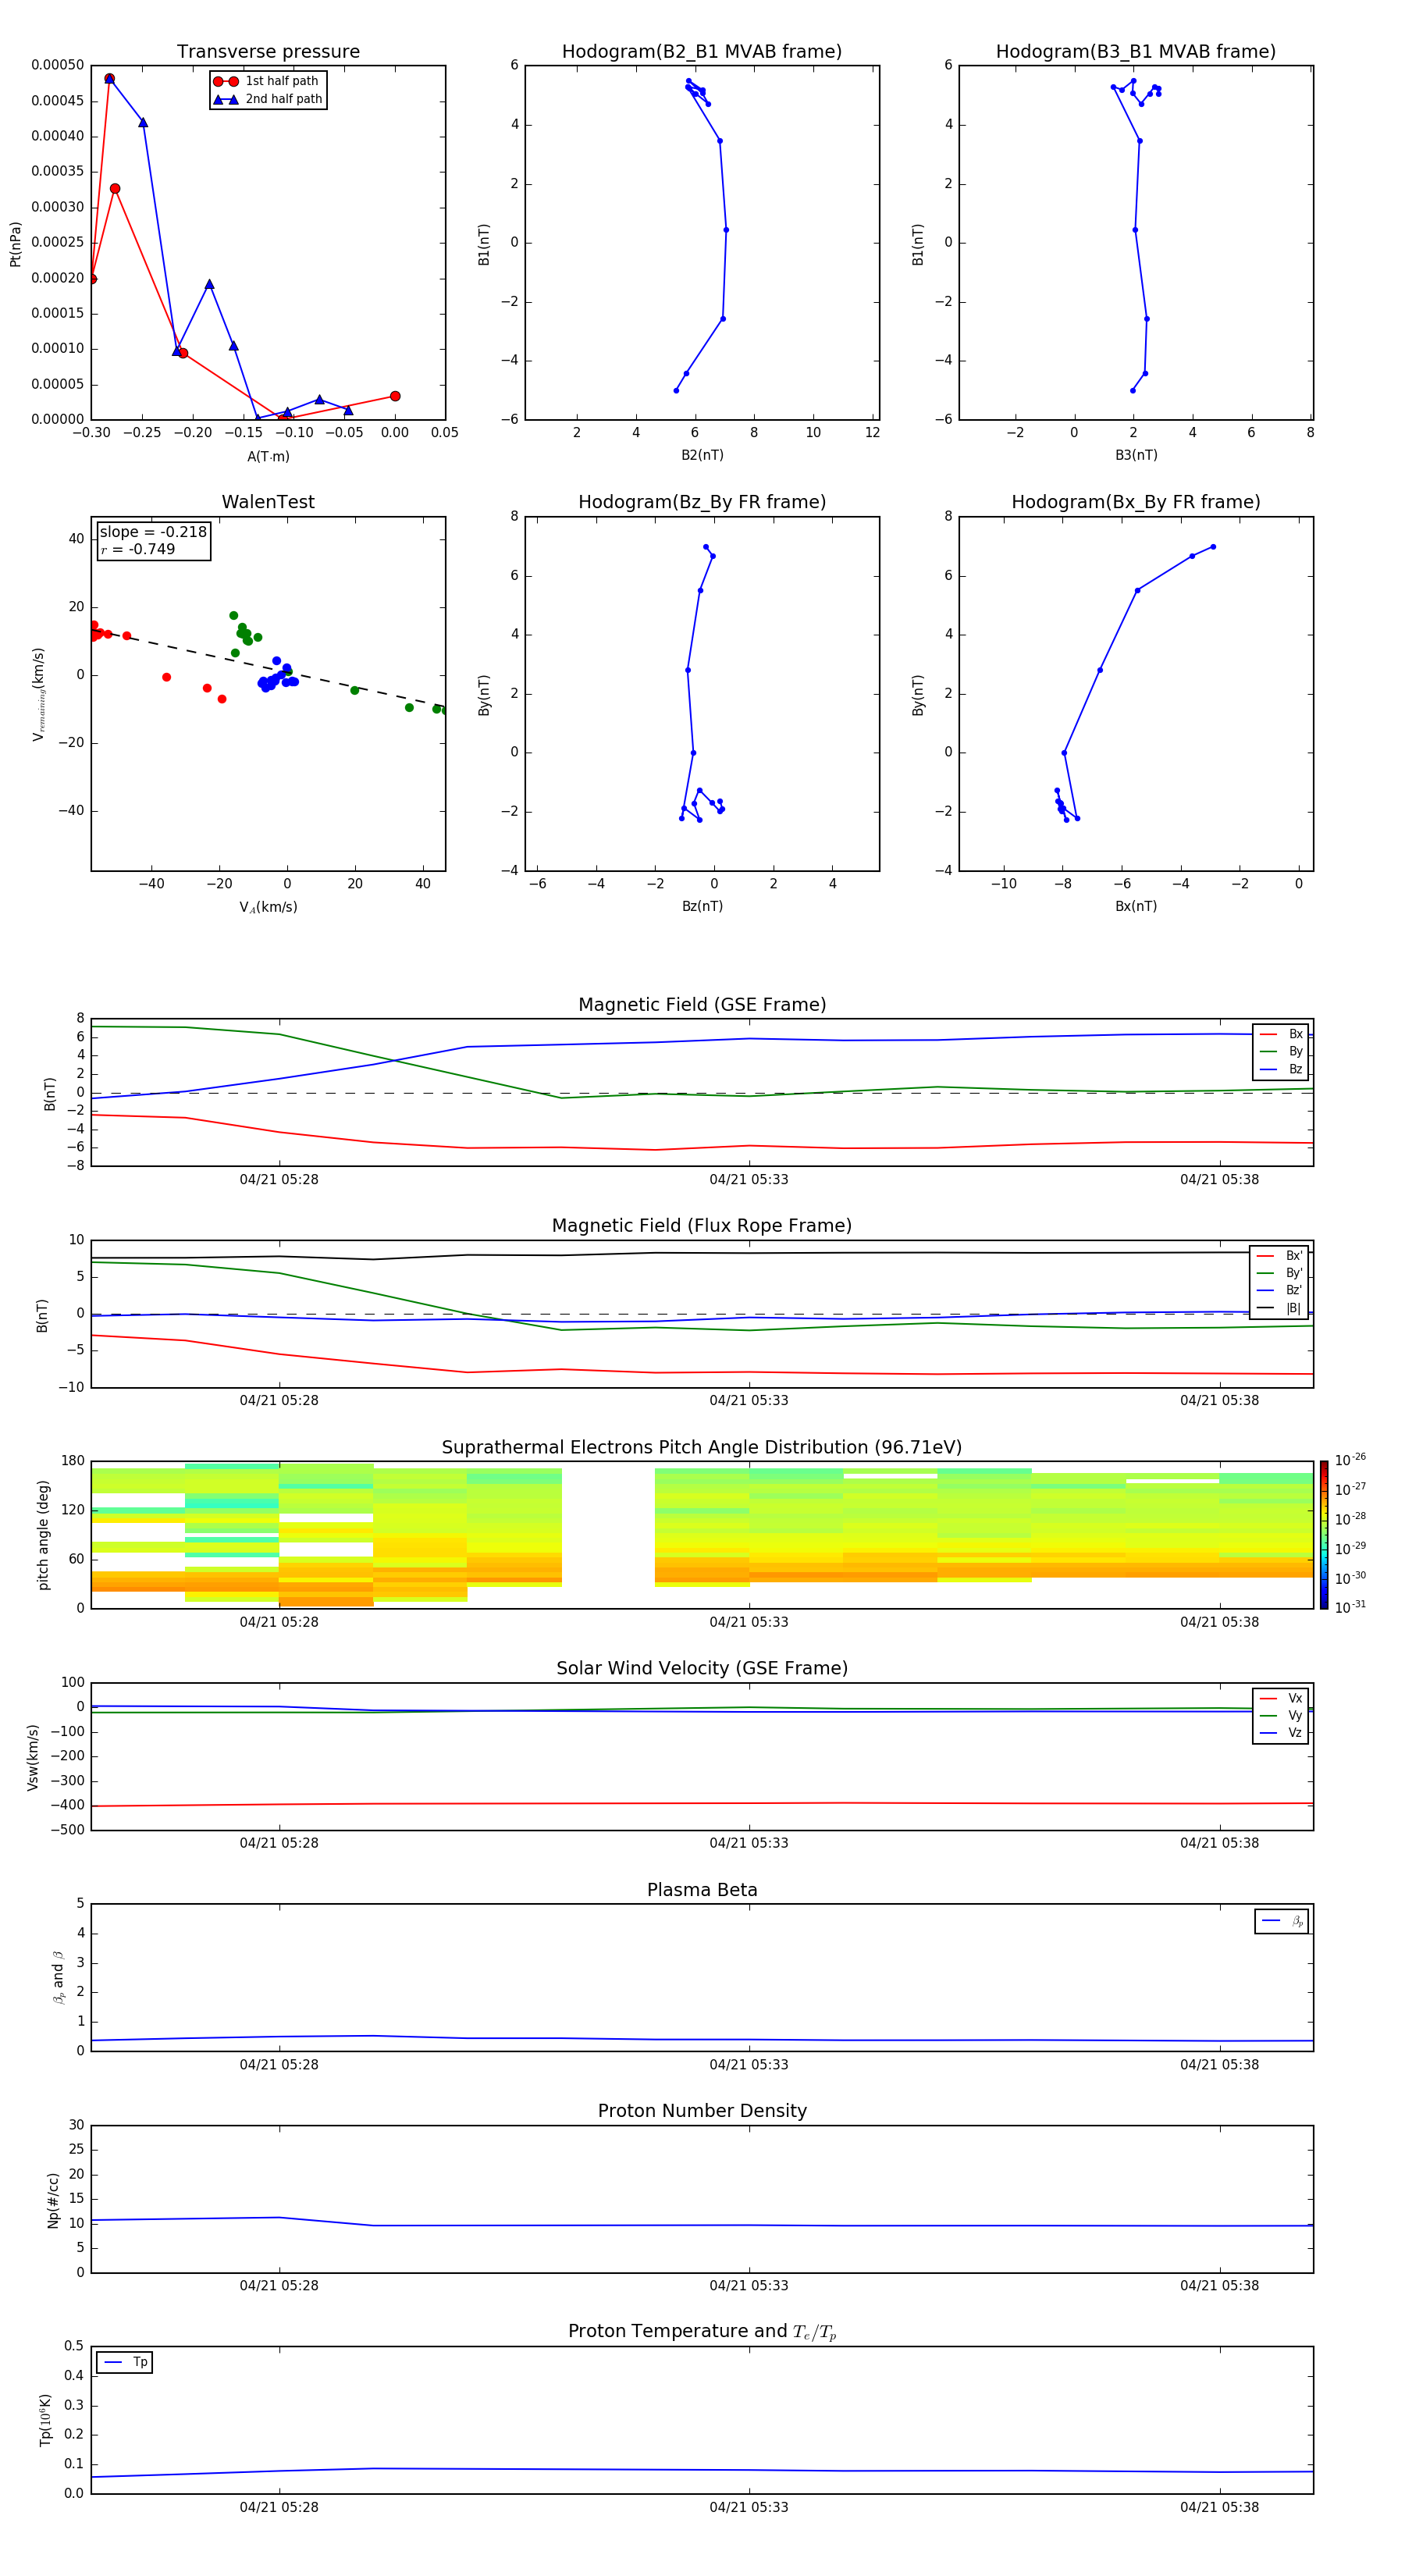Screen dimensions: 1405x2576
Task: Click the 'Proton Number Density' title
Action: [x=702, y=2111]
